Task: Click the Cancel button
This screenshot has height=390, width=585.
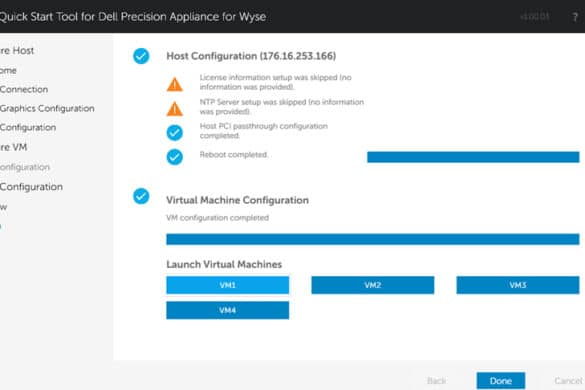Action: click(x=568, y=381)
